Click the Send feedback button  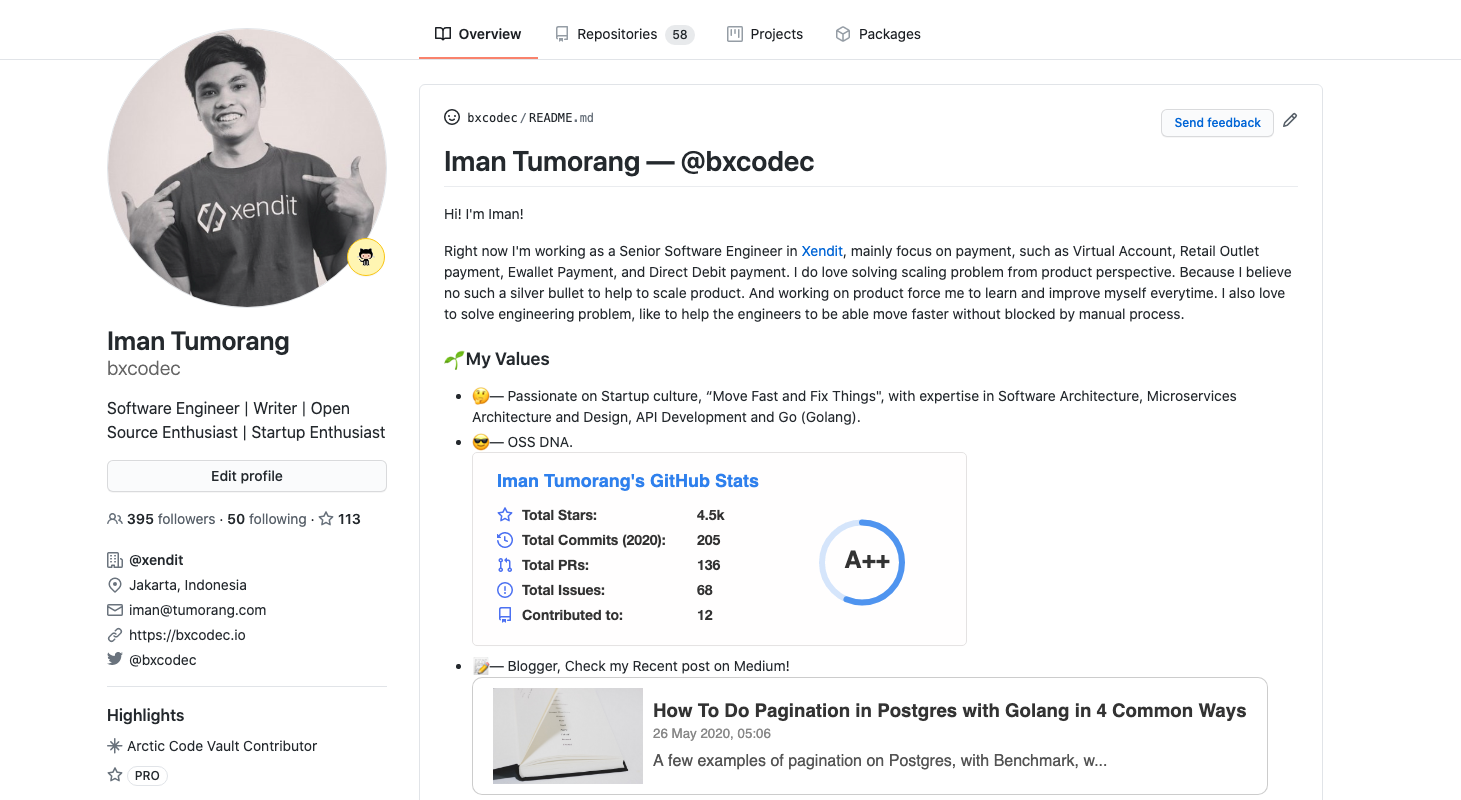tap(1217, 122)
